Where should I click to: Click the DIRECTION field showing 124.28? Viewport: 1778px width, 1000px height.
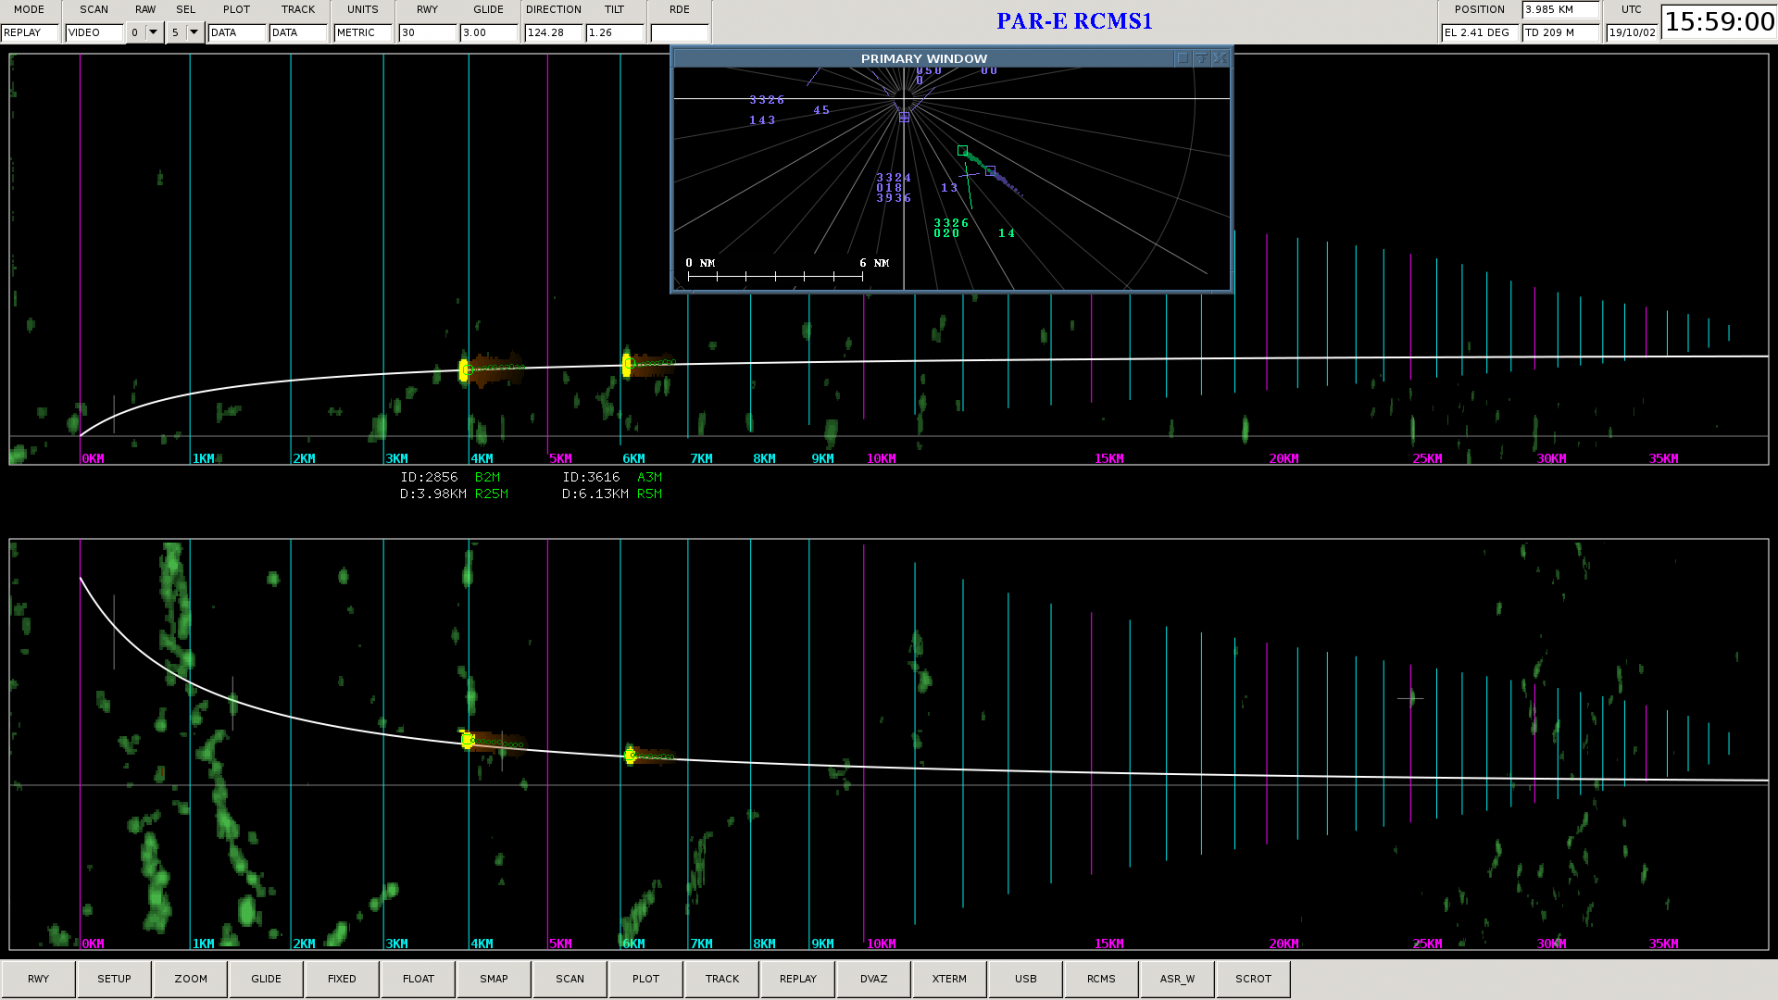pos(553,32)
